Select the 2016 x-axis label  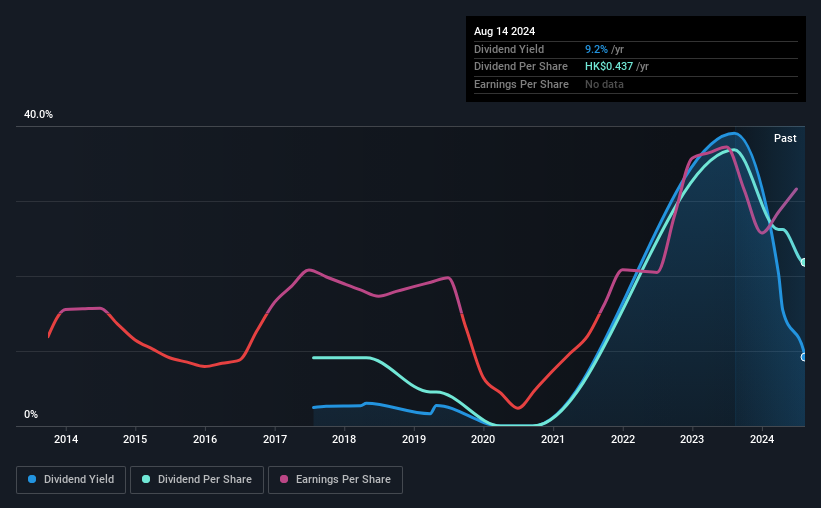pyautogui.click(x=205, y=439)
